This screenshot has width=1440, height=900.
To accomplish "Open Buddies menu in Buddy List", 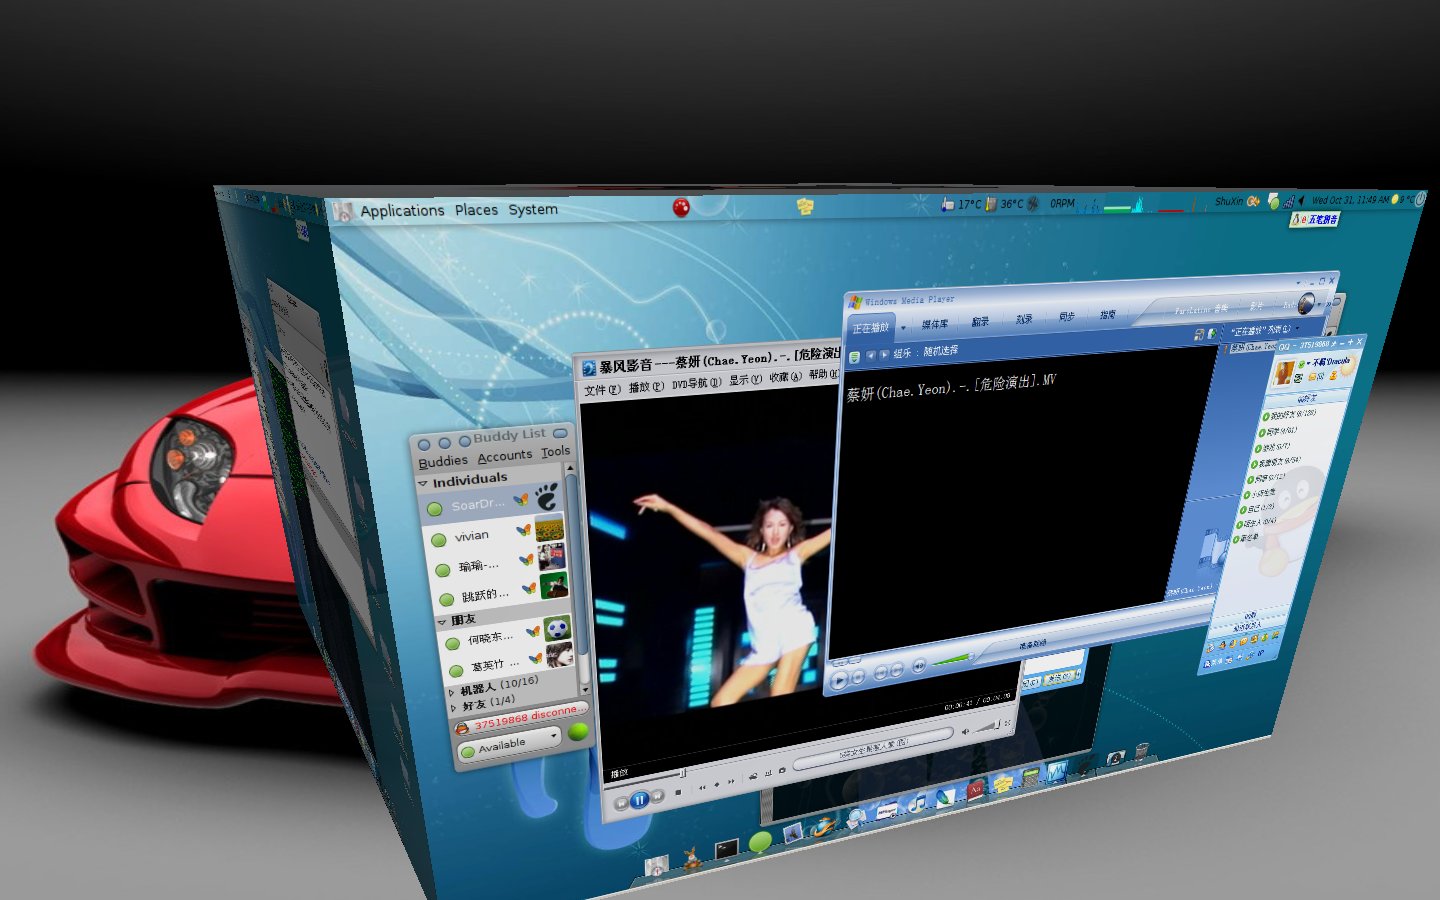I will tap(443, 461).
